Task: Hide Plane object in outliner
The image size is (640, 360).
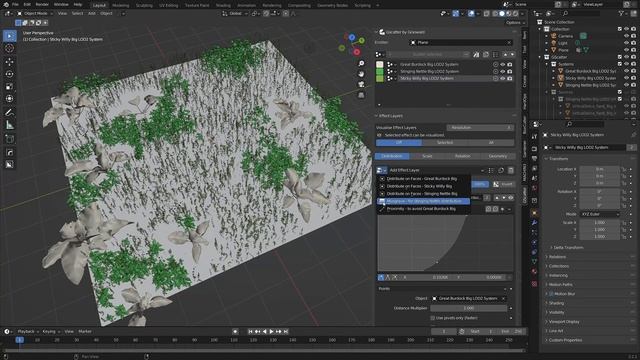Action: point(626,50)
